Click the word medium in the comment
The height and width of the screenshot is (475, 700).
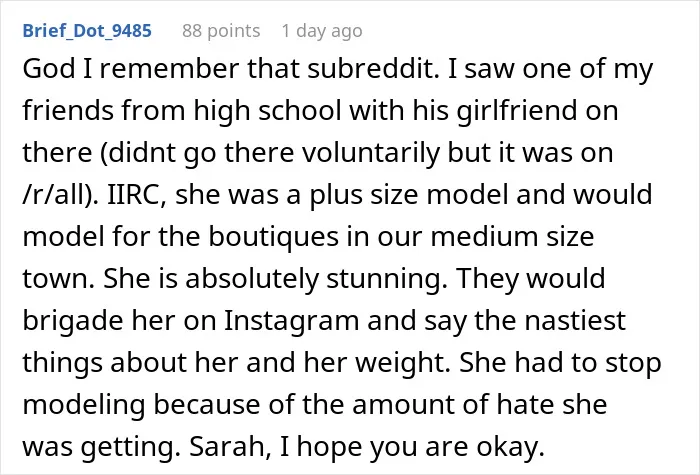point(484,237)
